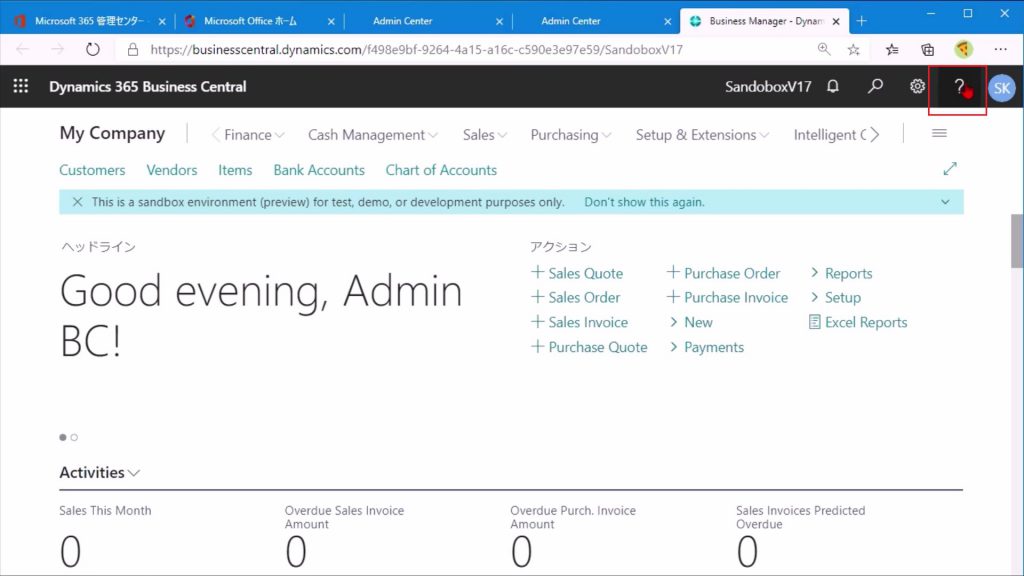This screenshot has width=1024, height=576.
Task: Switch to the first Admin Center tab
Action: (x=402, y=21)
